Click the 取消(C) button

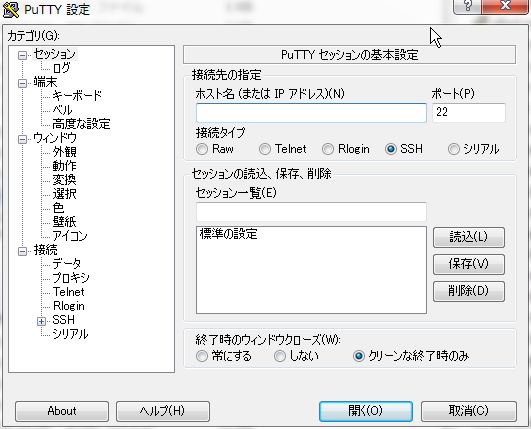point(469,411)
